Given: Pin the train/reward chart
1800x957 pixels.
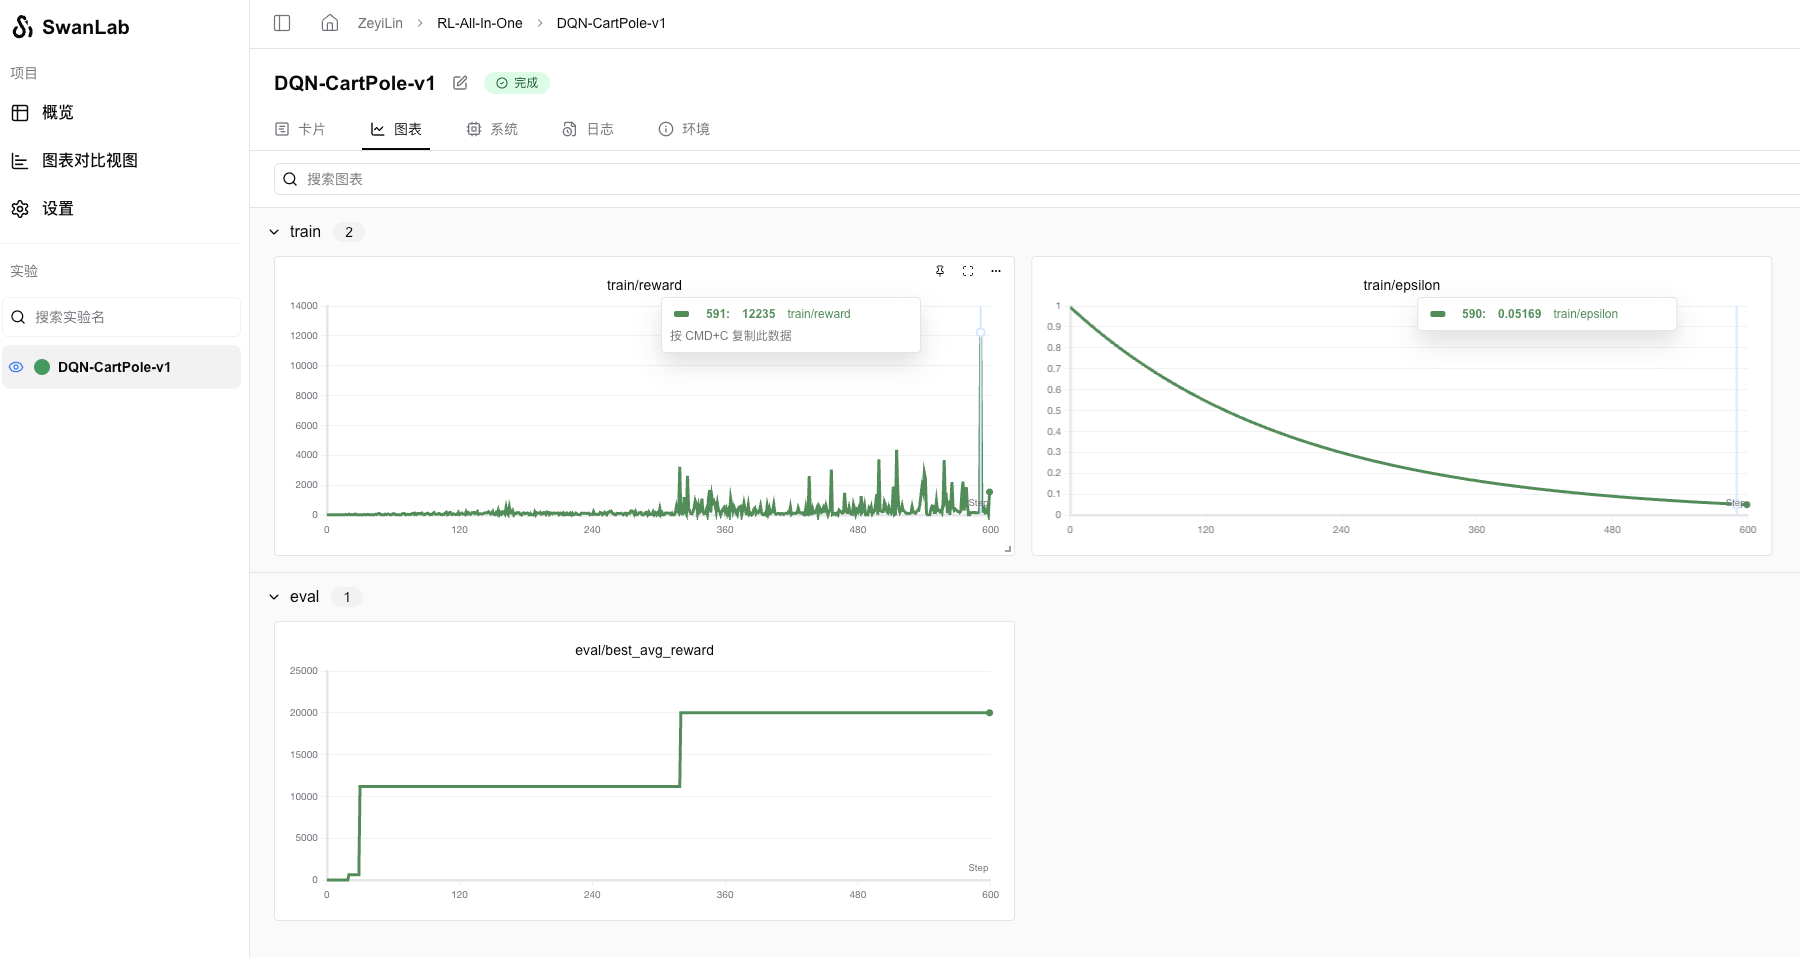Looking at the screenshot, I should [940, 271].
